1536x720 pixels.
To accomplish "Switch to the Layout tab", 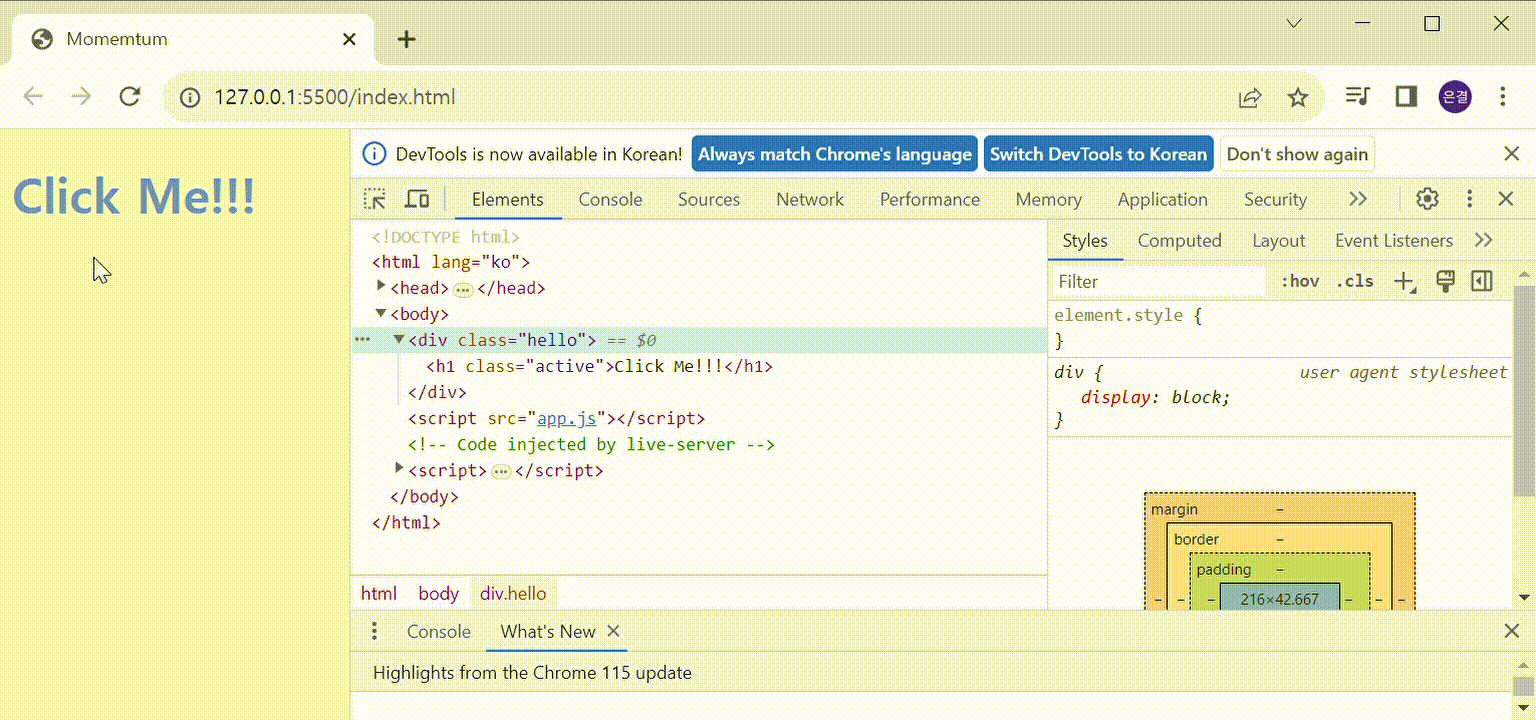I will pyautogui.click(x=1279, y=240).
